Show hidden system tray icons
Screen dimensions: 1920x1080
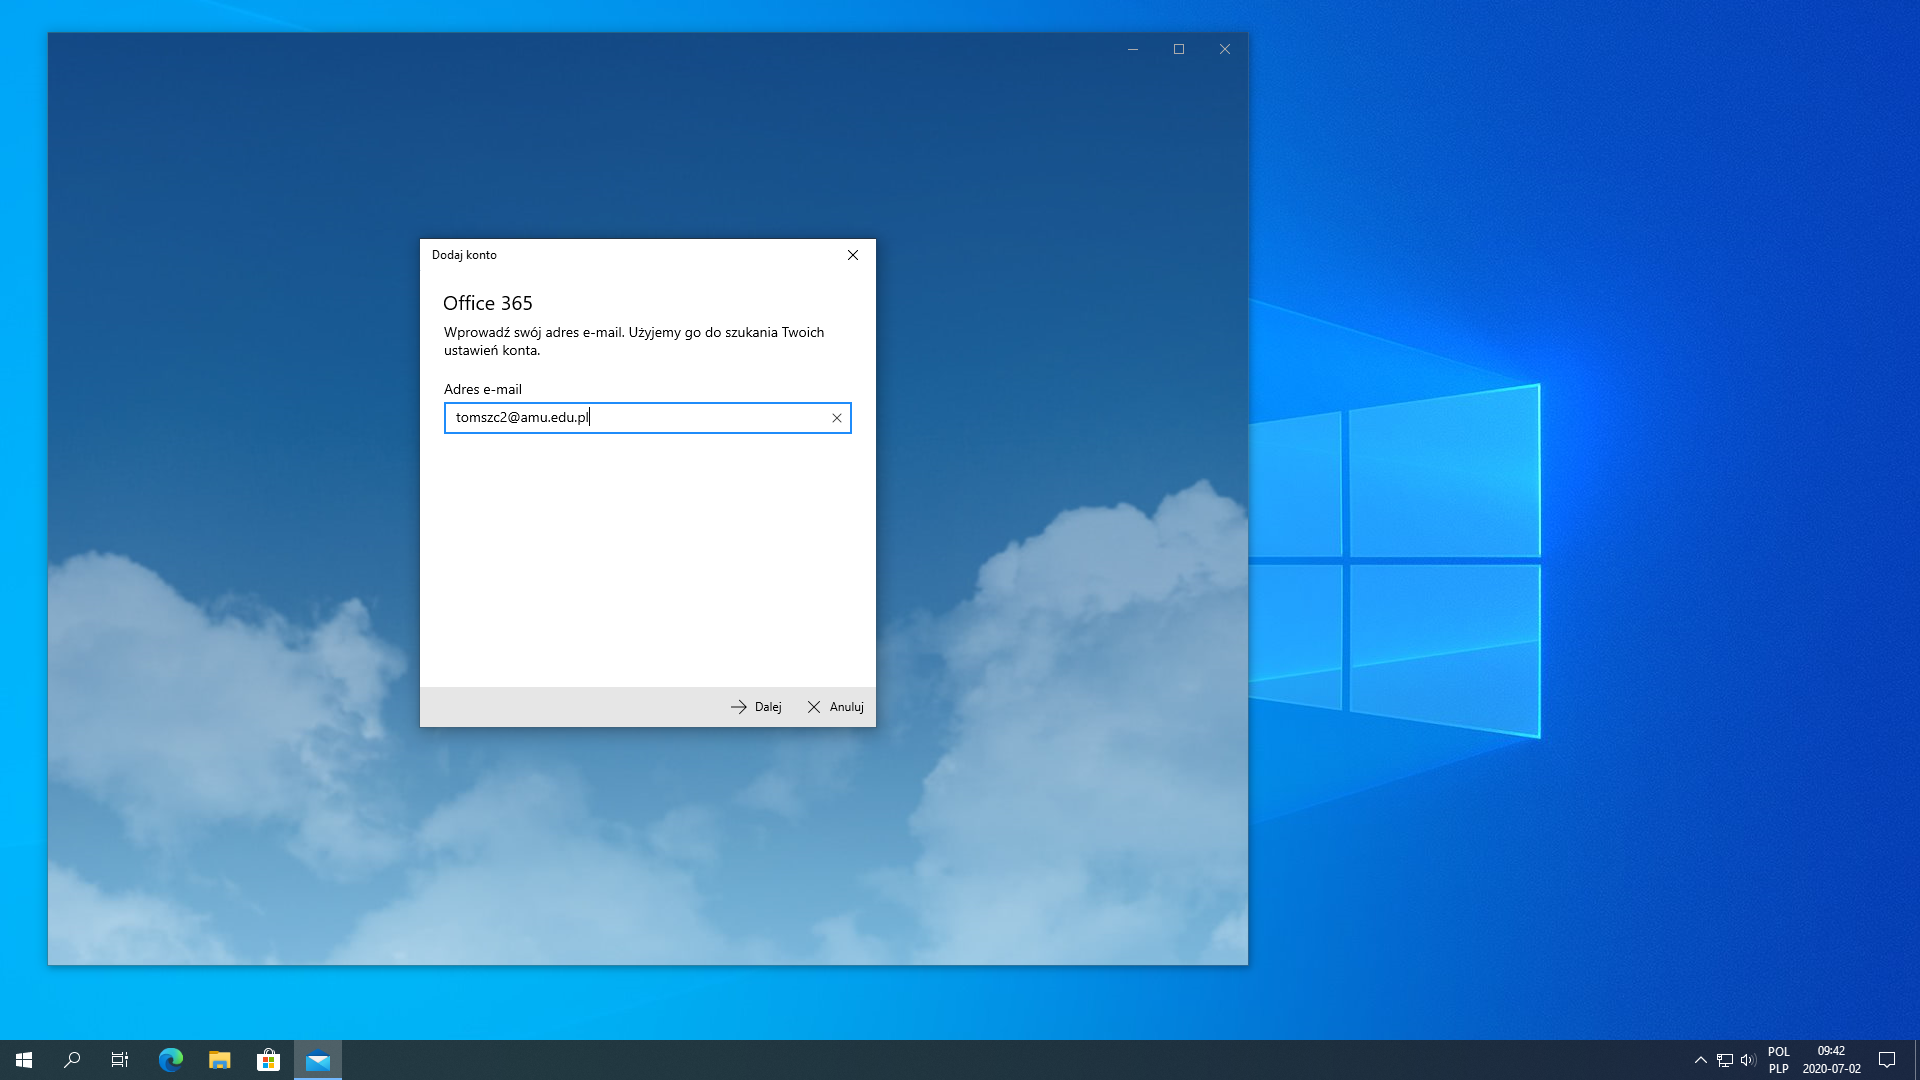(1700, 1060)
